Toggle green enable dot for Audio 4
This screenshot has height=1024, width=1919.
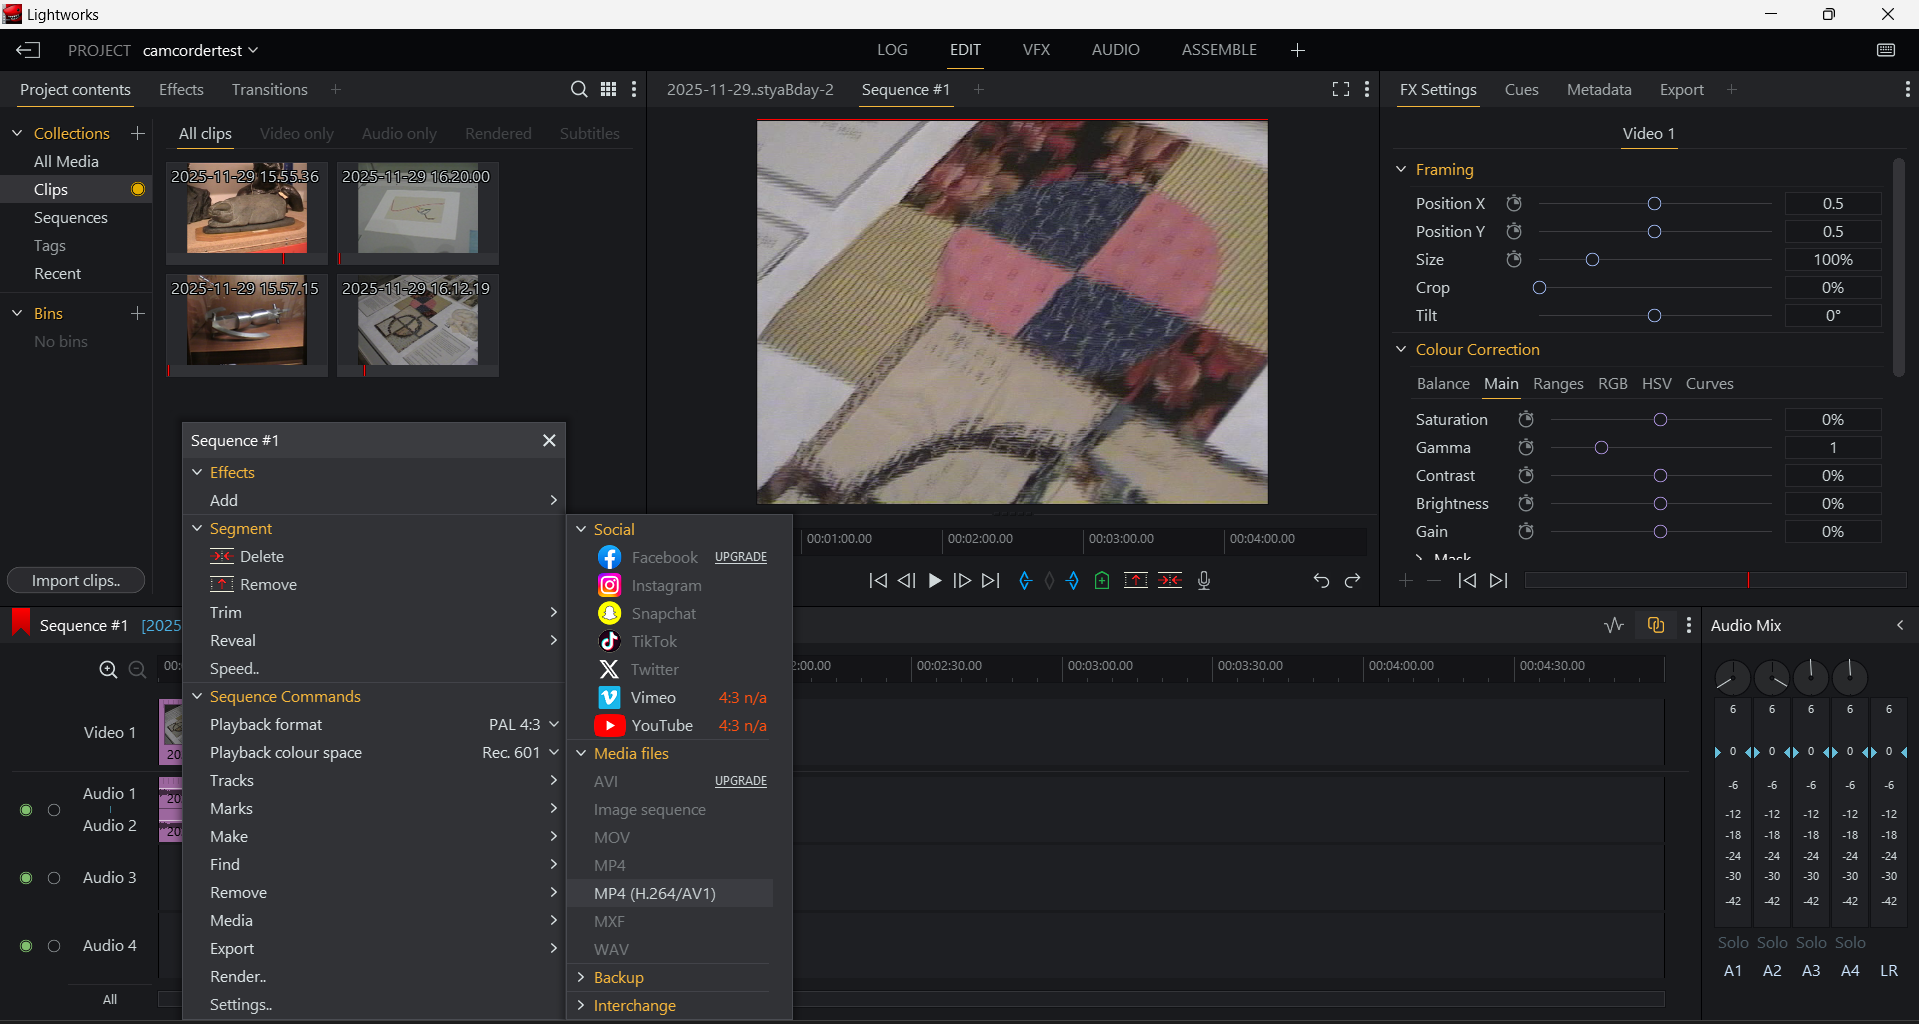pos(26,946)
